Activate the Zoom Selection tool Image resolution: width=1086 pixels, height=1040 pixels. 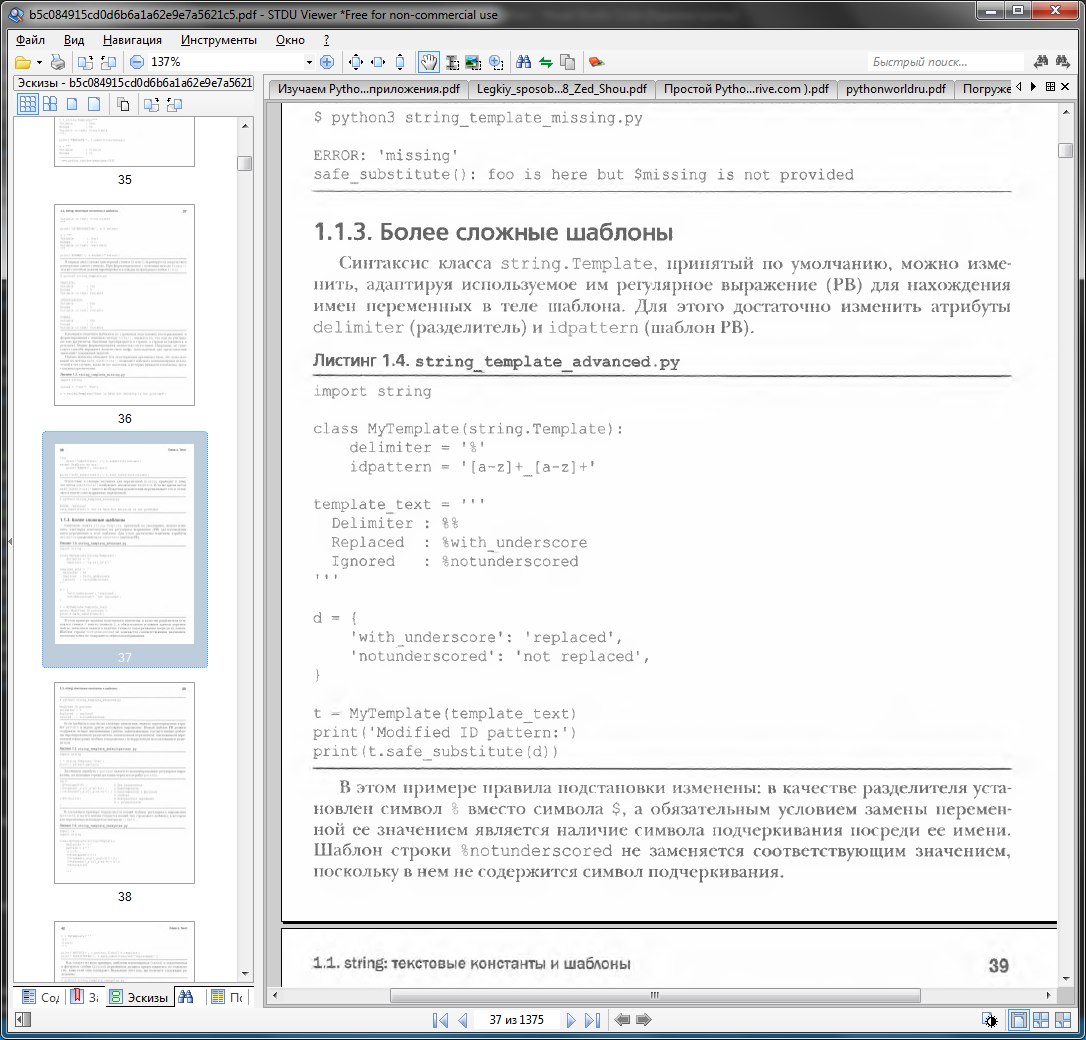coord(496,62)
